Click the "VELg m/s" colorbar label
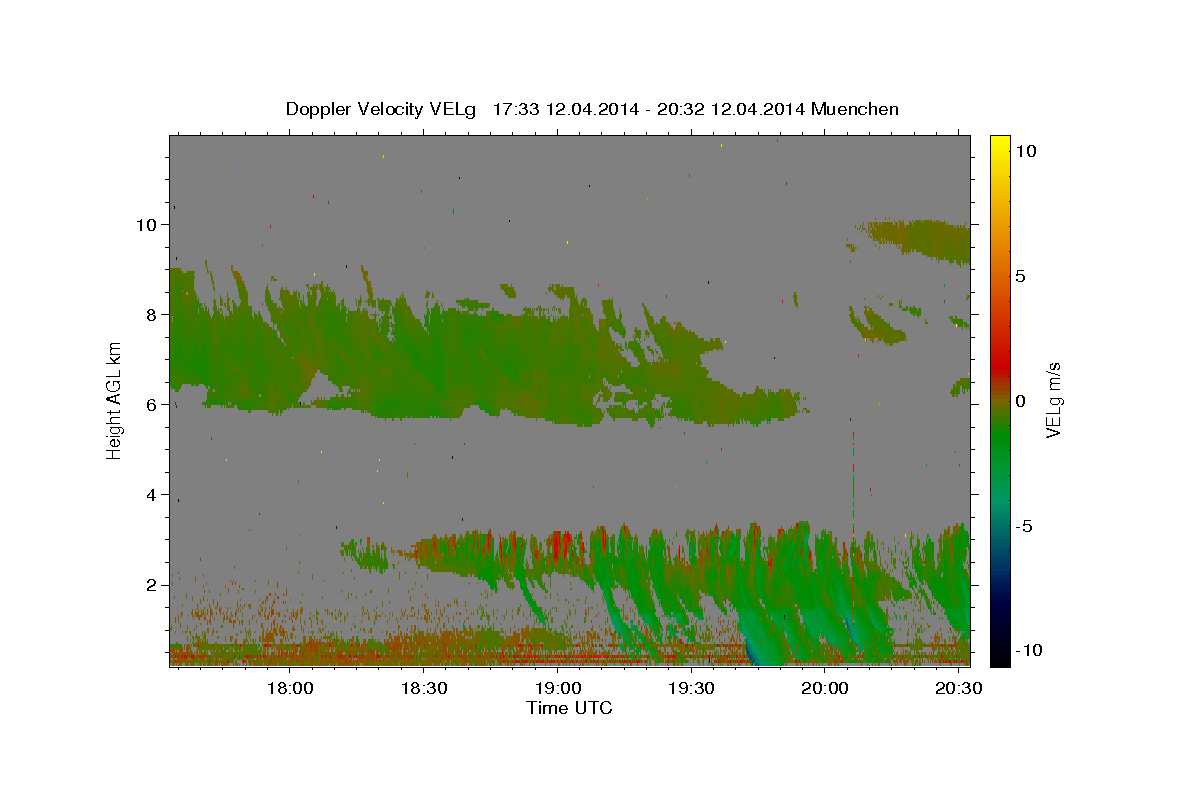 click(x=1054, y=400)
